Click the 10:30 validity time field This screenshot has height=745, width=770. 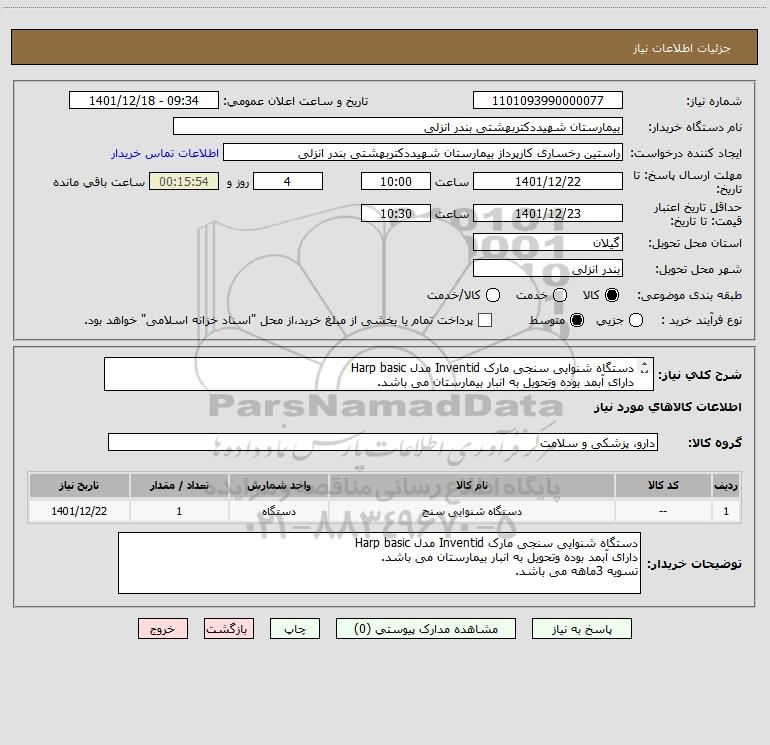point(396,213)
